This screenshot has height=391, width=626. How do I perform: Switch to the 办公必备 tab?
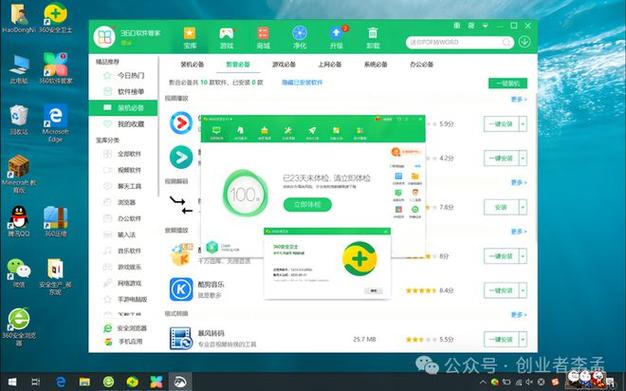tap(422, 64)
